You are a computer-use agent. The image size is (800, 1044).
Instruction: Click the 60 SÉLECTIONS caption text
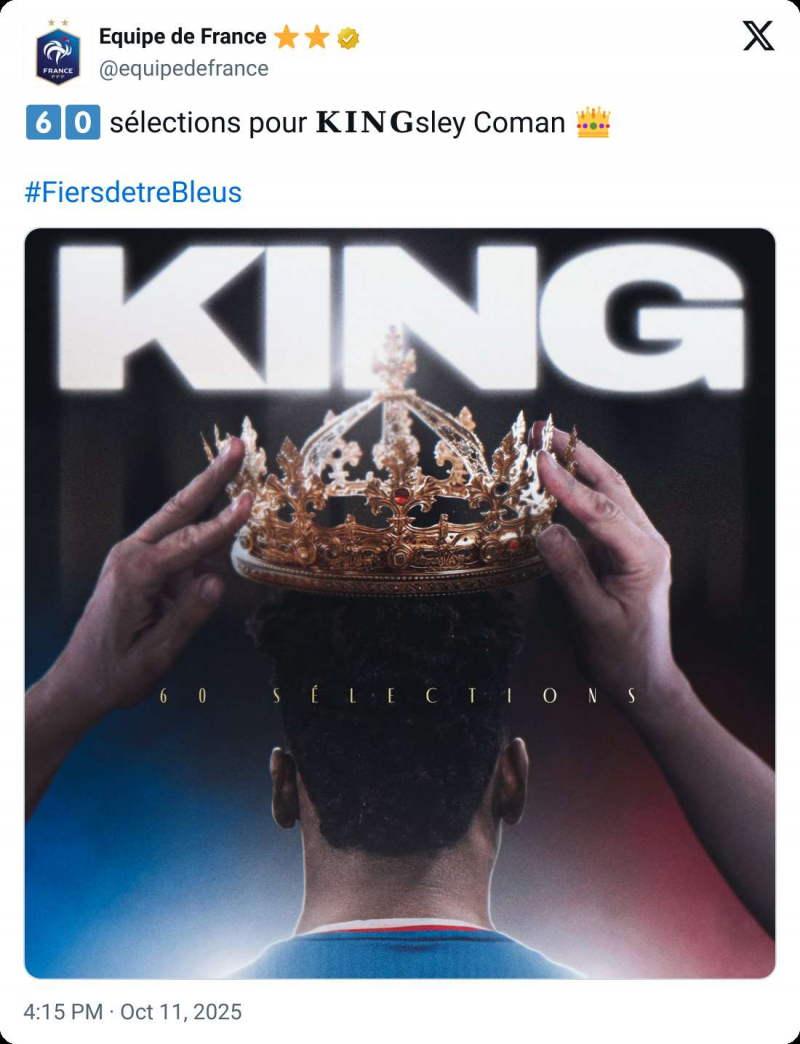pos(399,696)
